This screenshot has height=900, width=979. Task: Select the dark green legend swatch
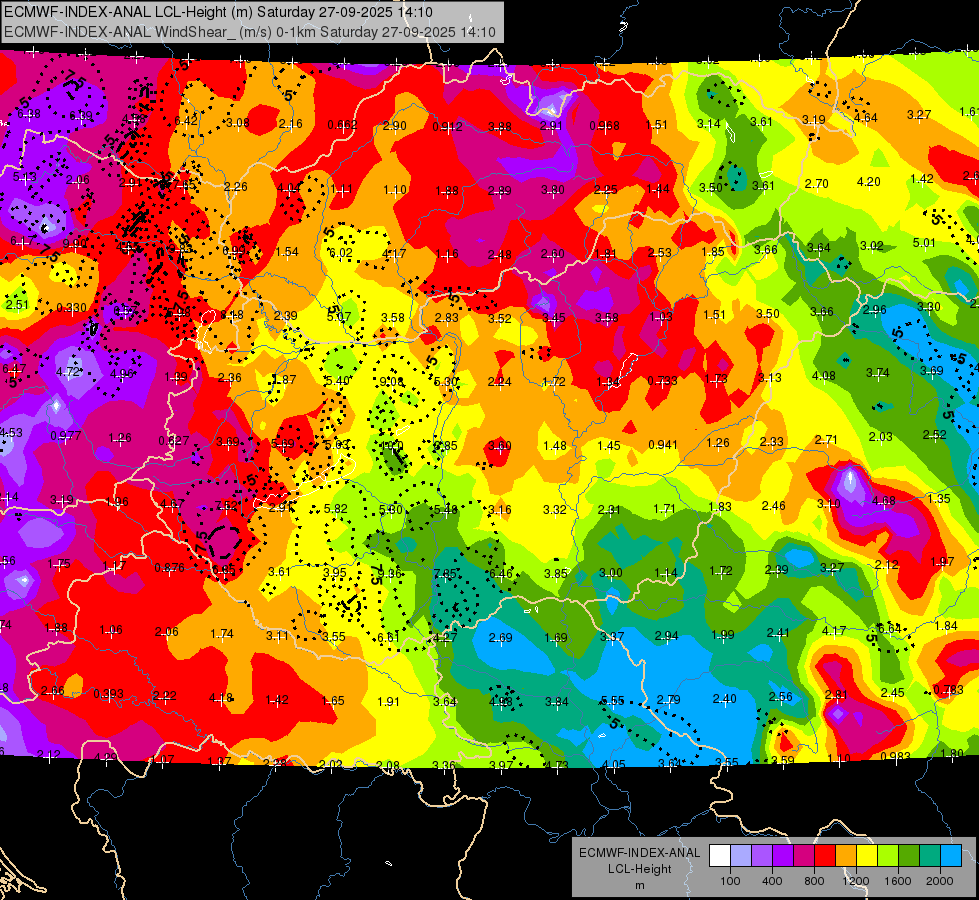908,856
